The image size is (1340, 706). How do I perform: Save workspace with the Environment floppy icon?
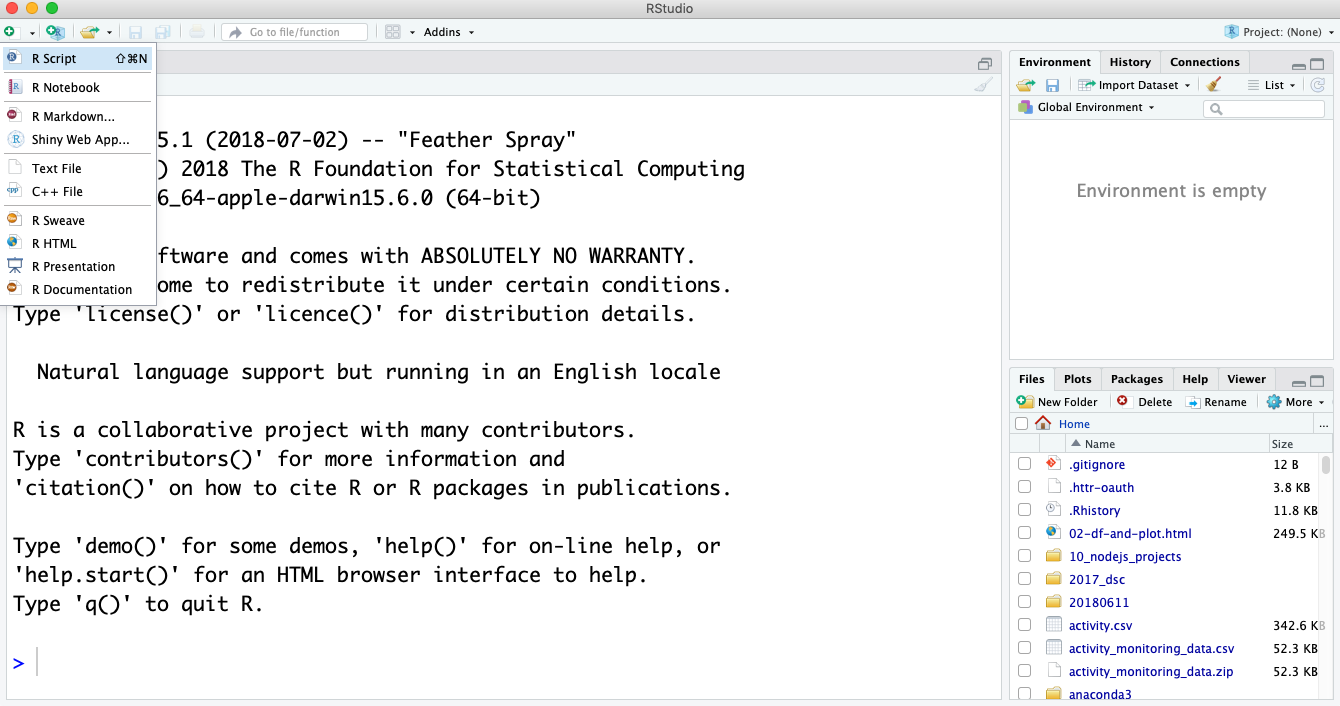1052,85
